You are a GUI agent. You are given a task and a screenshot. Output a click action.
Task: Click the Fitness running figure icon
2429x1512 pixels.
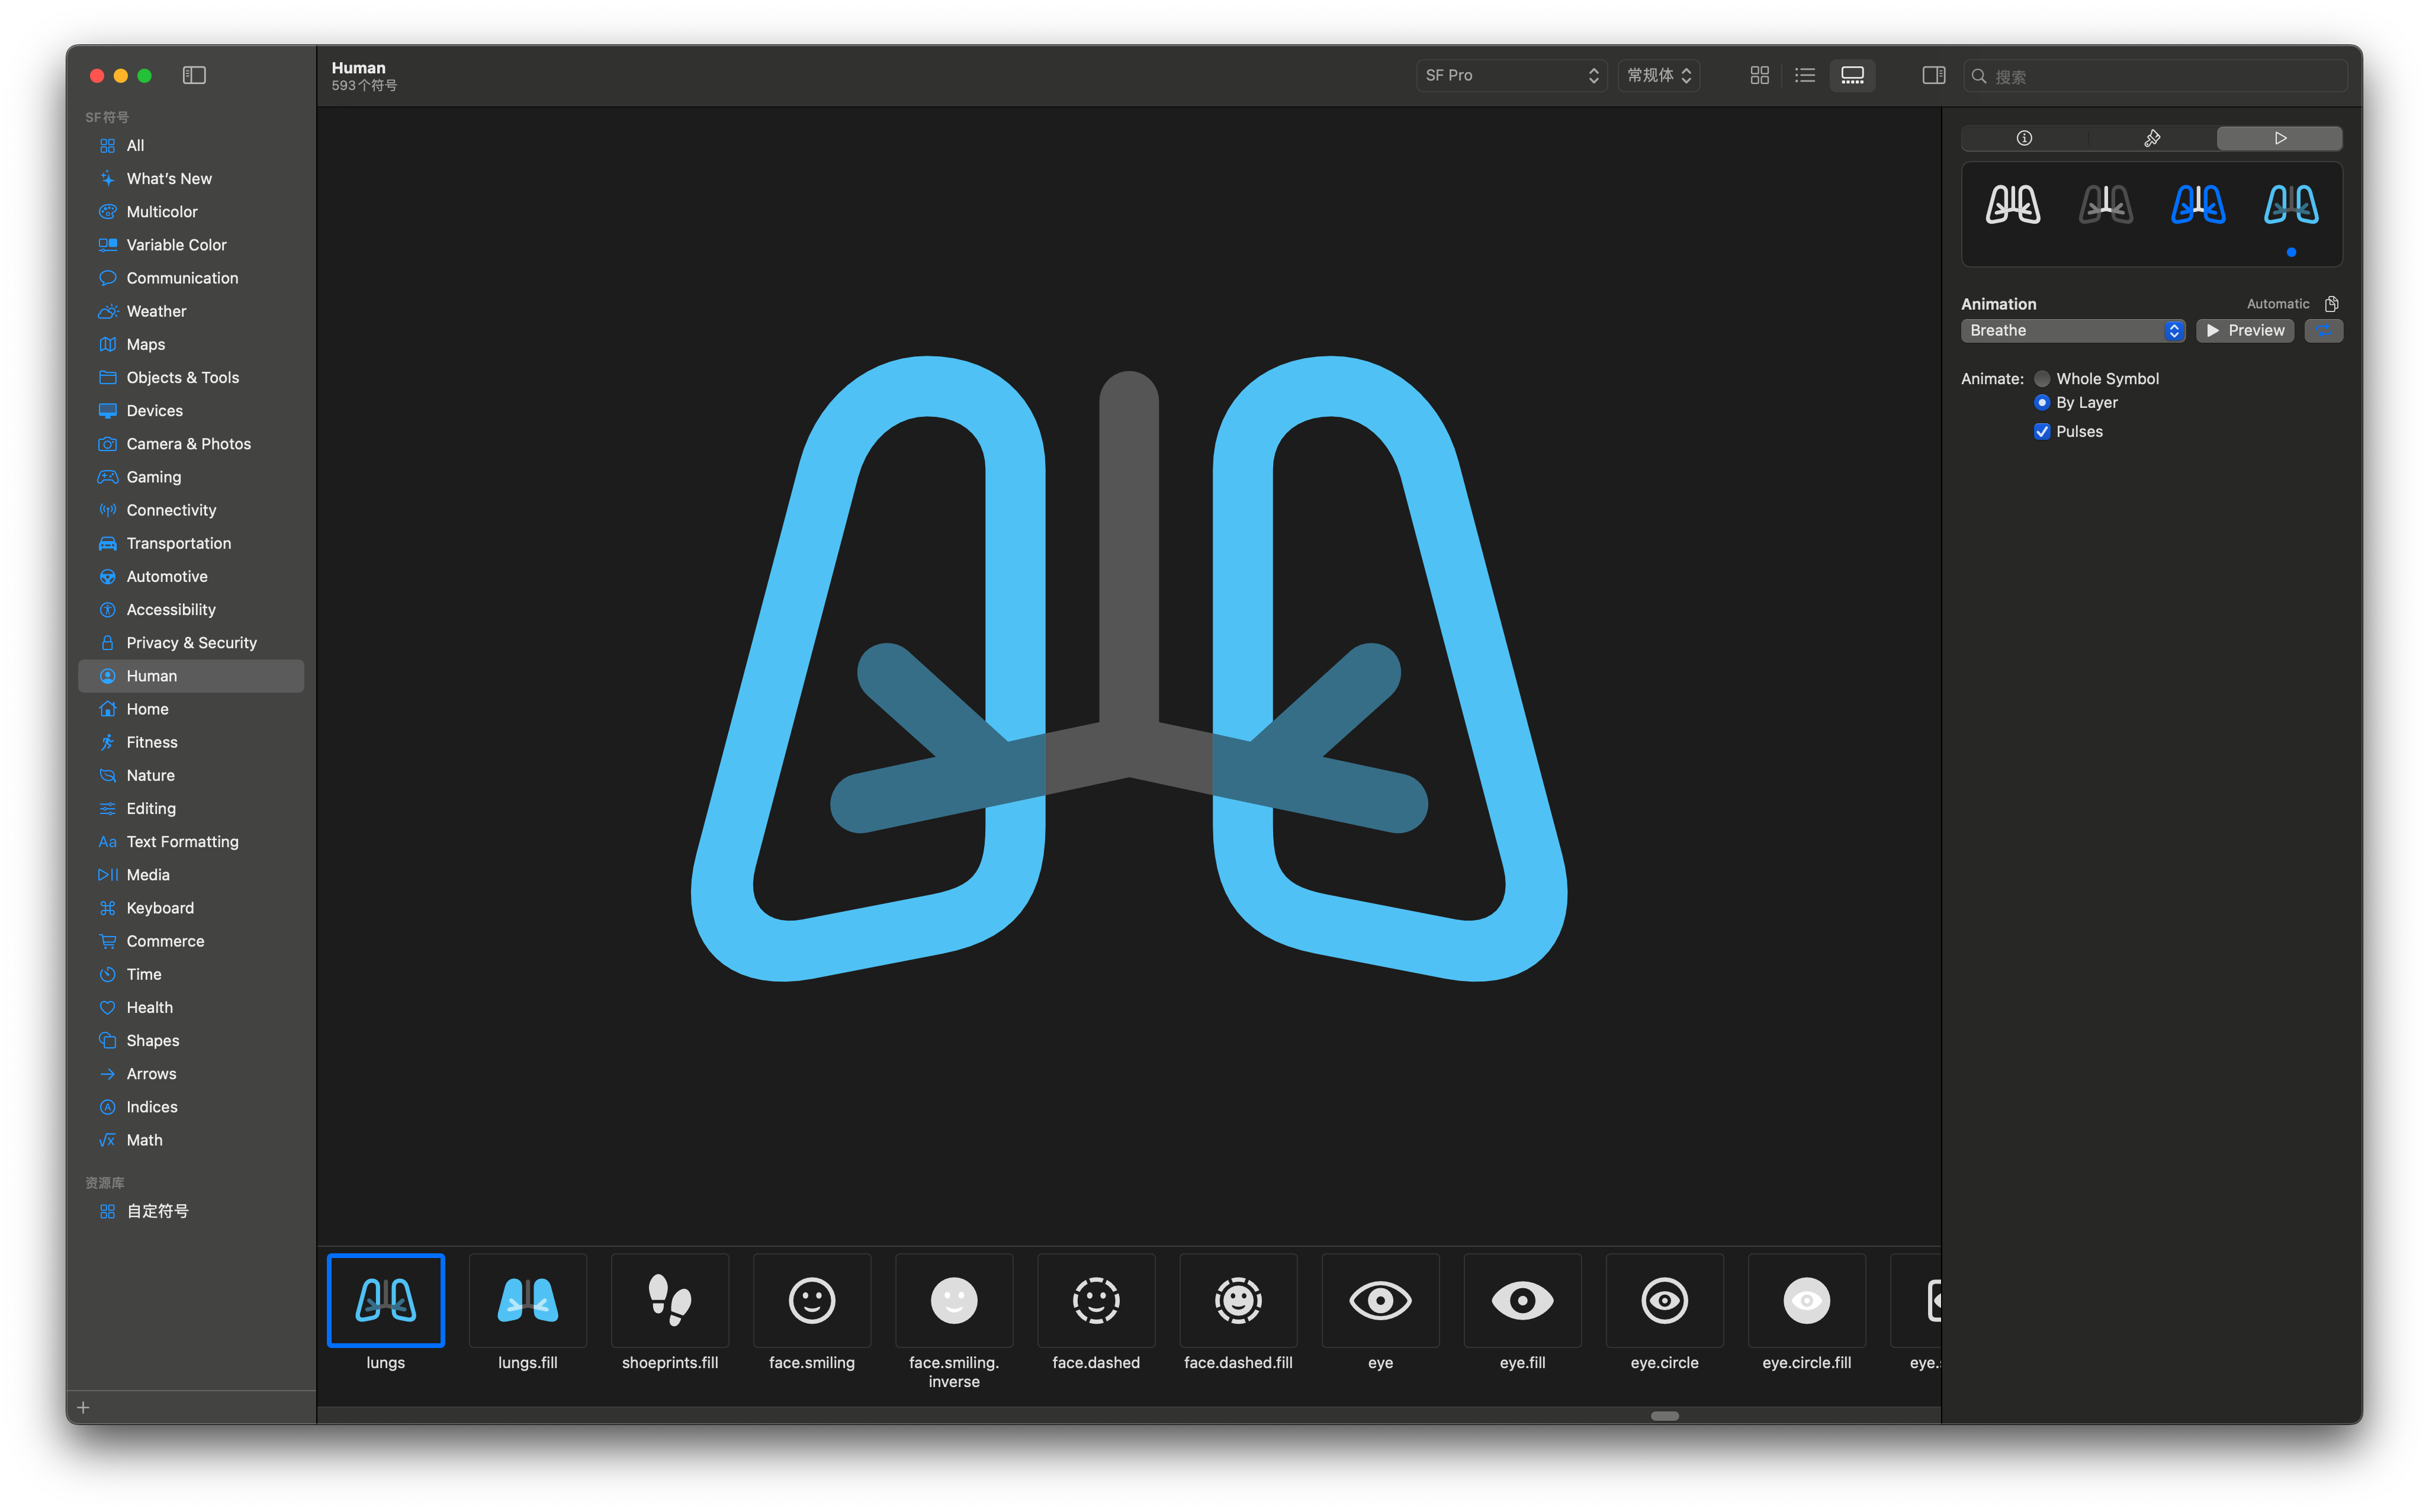[107, 742]
